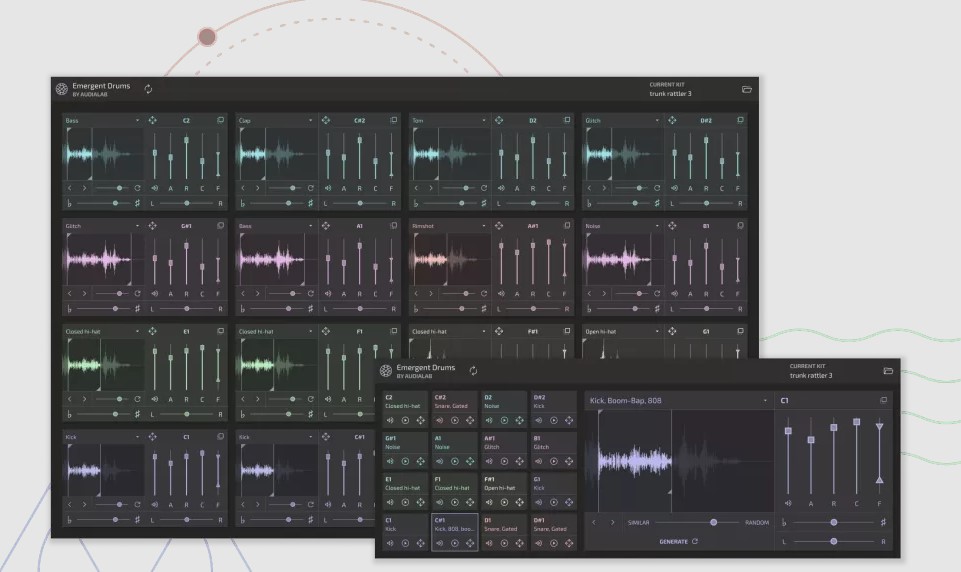Click the drag-arrows icon on the back window Glitch G#1 pad
Screen dimensions: 961x572
[x=153, y=226]
